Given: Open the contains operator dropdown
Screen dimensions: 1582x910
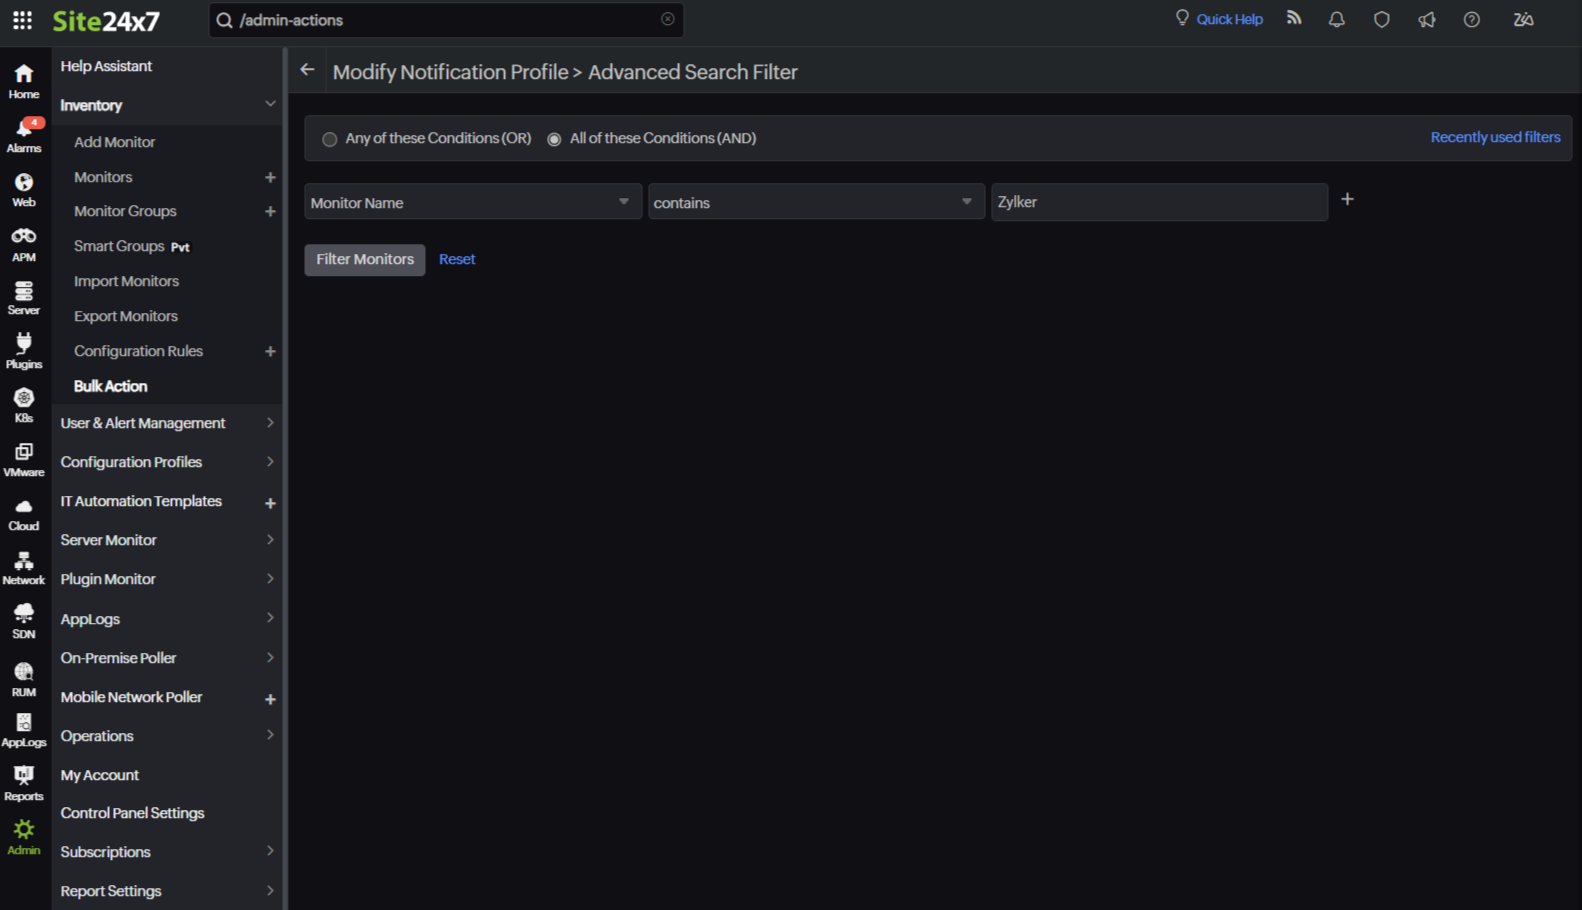Looking at the screenshot, I should (815, 202).
